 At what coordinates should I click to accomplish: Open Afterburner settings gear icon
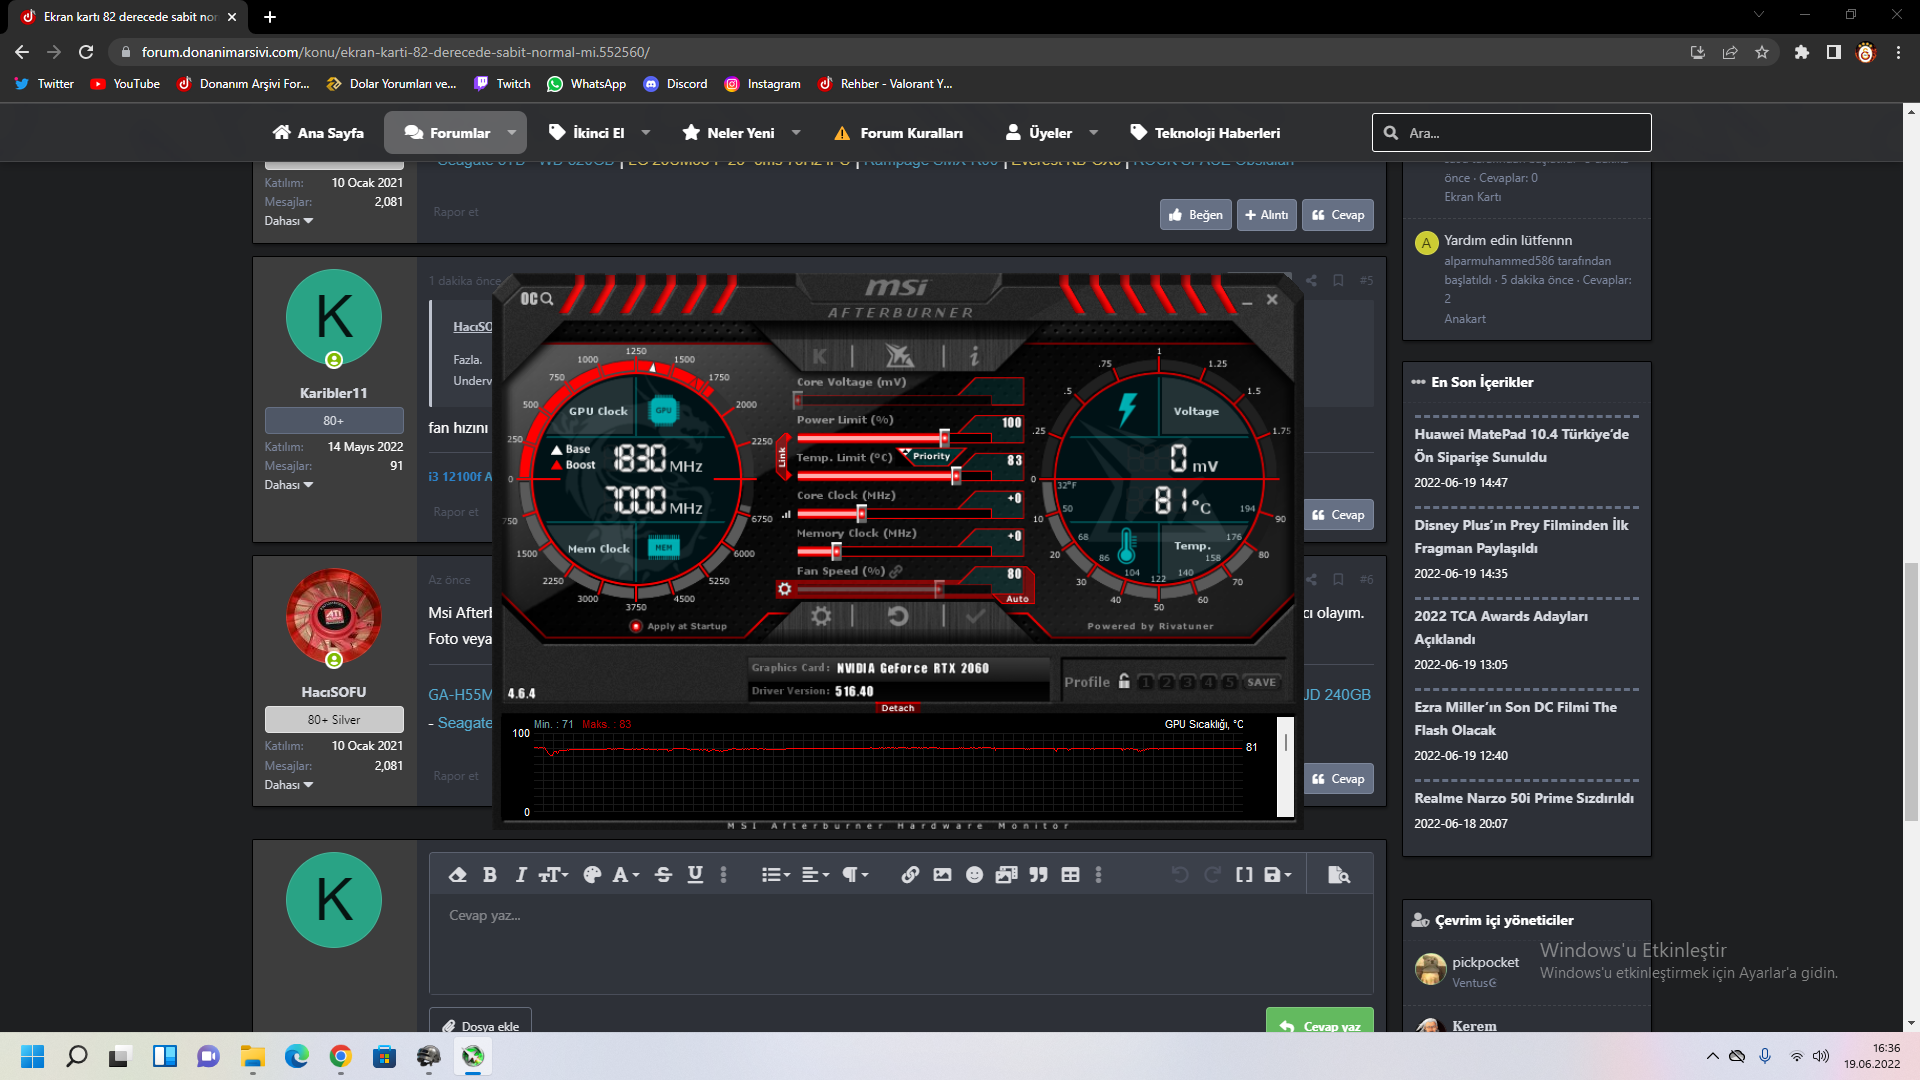[821, 617]
